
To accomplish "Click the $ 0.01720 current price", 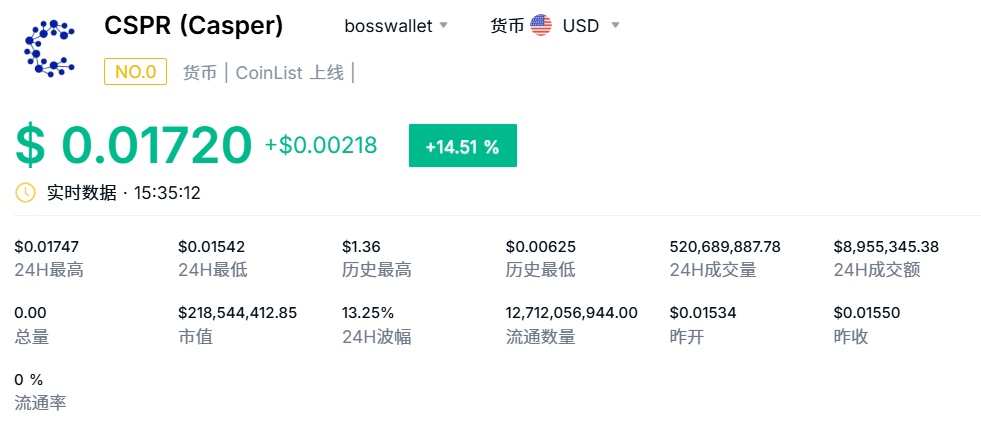I will click(133, 146).
